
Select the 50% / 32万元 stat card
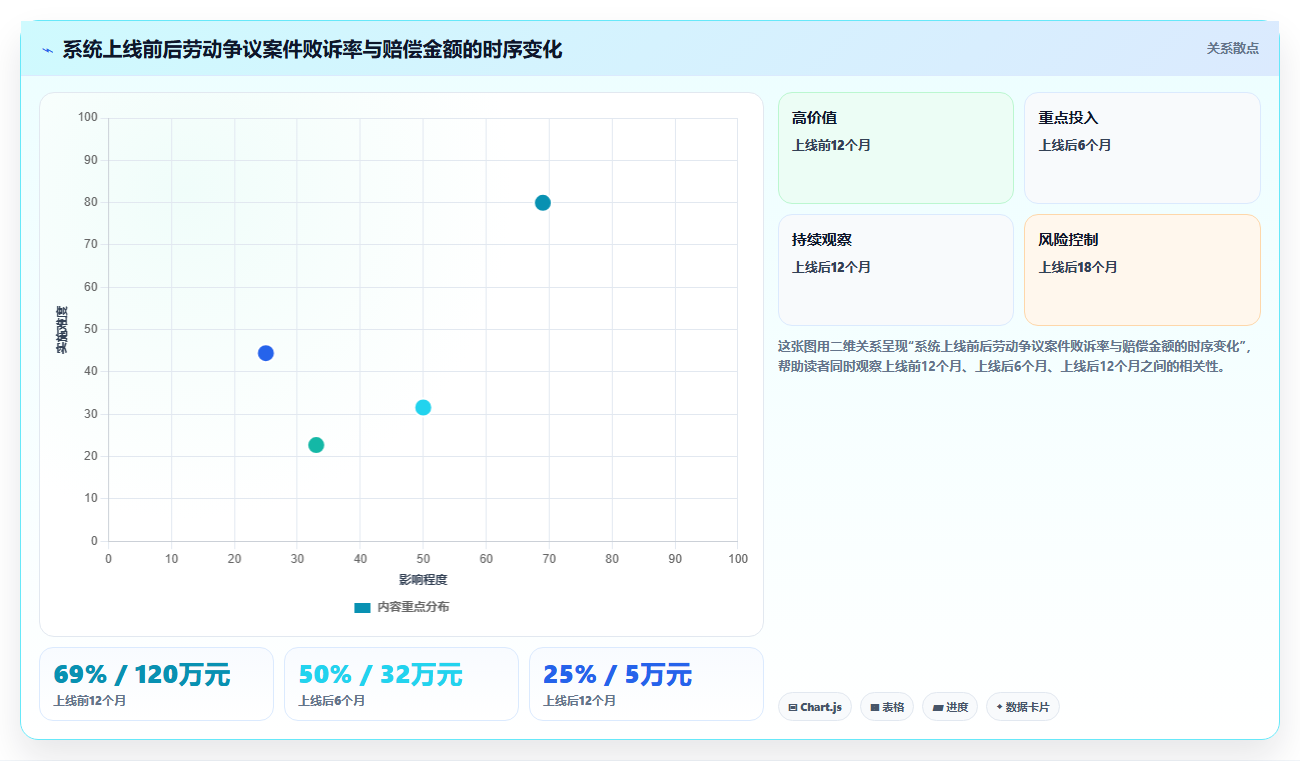click(x=401, y=684)
